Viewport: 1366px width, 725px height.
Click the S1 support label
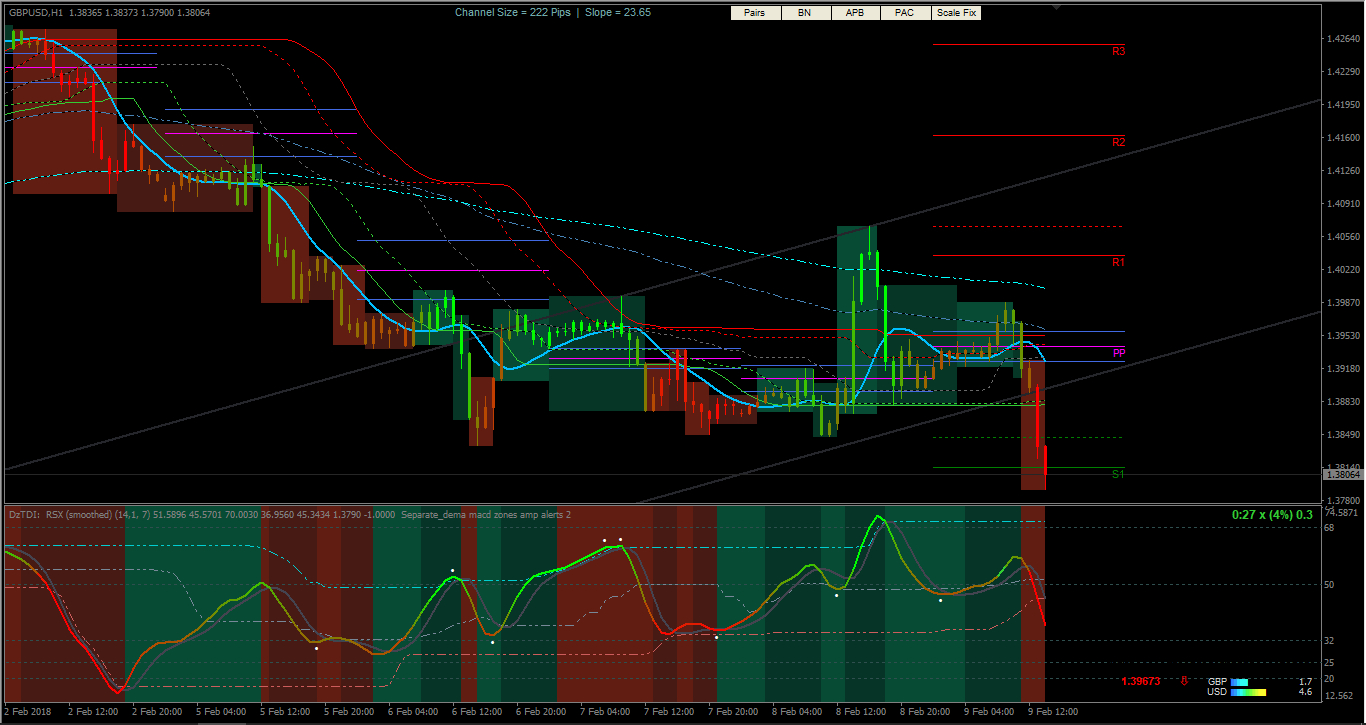(x=1119, y=474)
